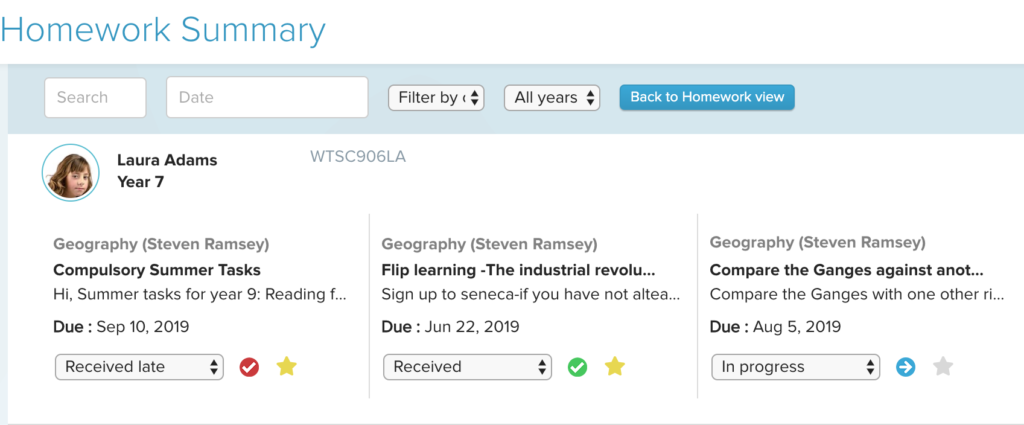Expand the All years dropdown
The height and width of the screenshot is (425, 1024).
(552, 98)
